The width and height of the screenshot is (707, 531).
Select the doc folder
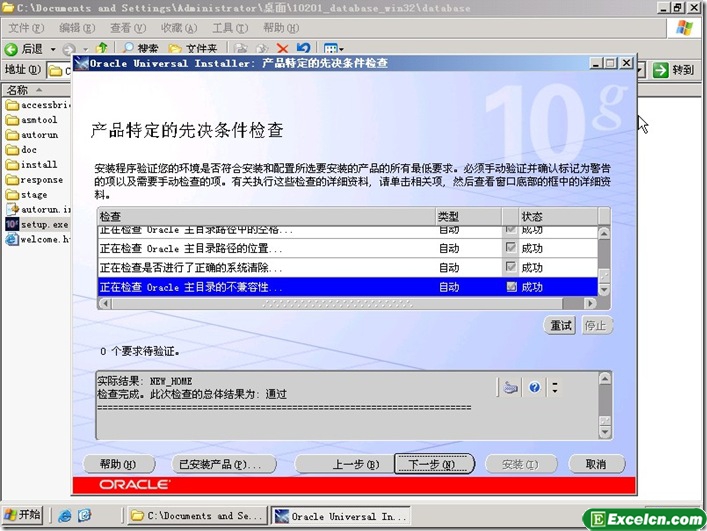[21, 150]
